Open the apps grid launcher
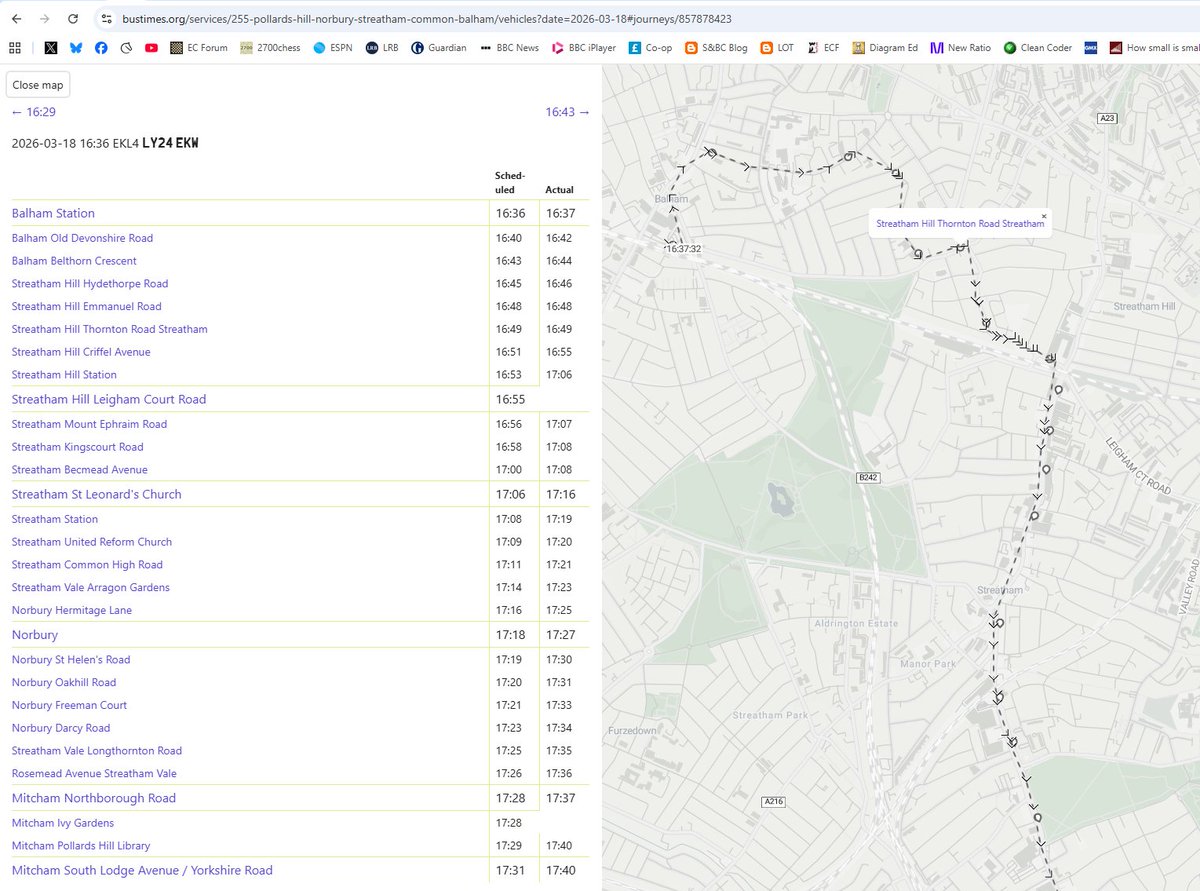 pyautogui.click(x=14, y=47)
